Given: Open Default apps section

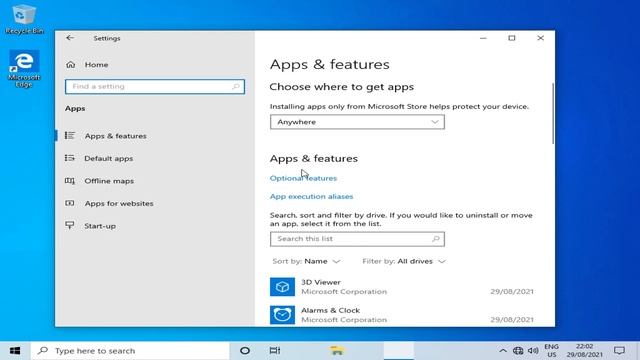Looking at the screenshot, I should pos(109,158).
